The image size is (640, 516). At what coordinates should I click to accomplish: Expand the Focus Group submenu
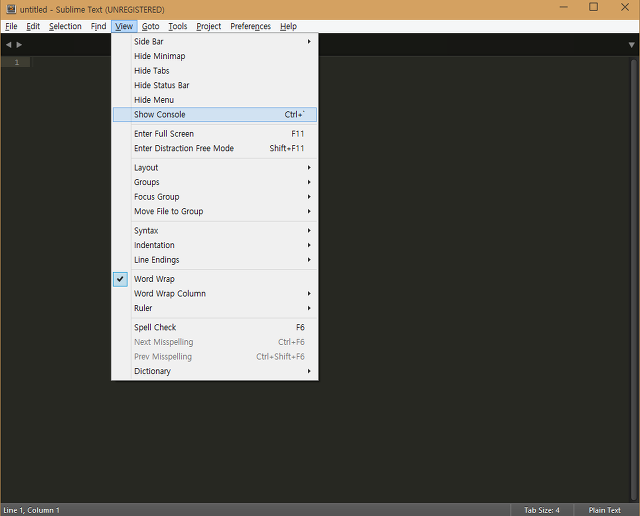pyautogui.click(x=215, y=197)
